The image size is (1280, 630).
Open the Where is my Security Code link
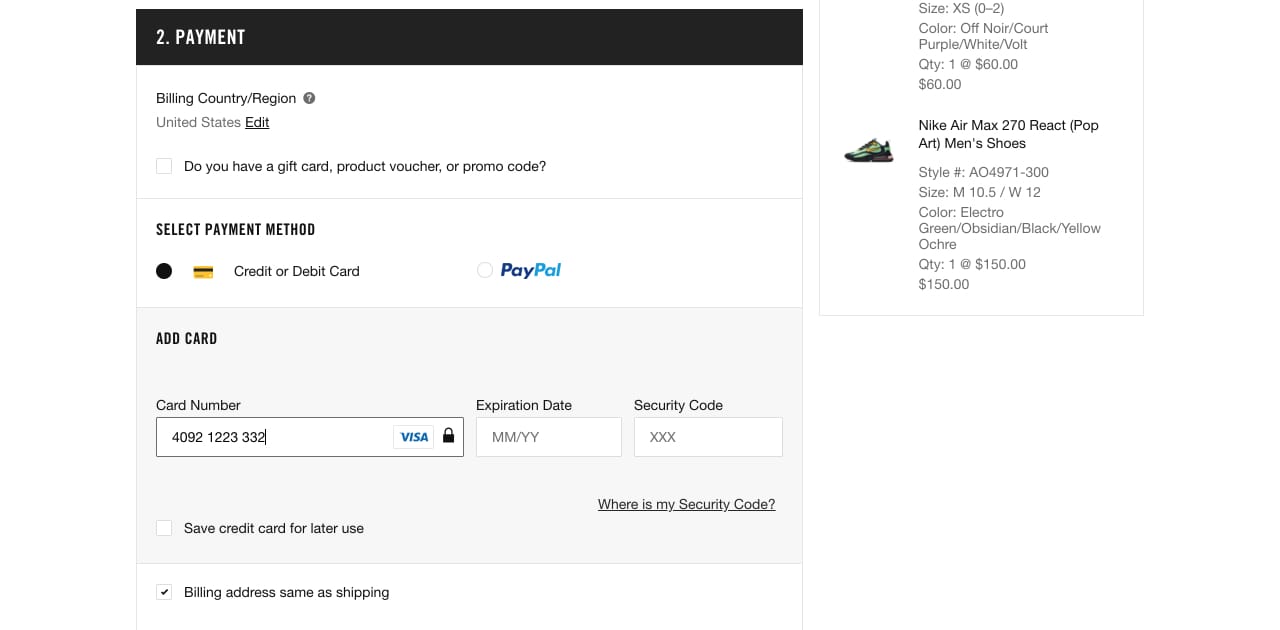click(686, 504)
